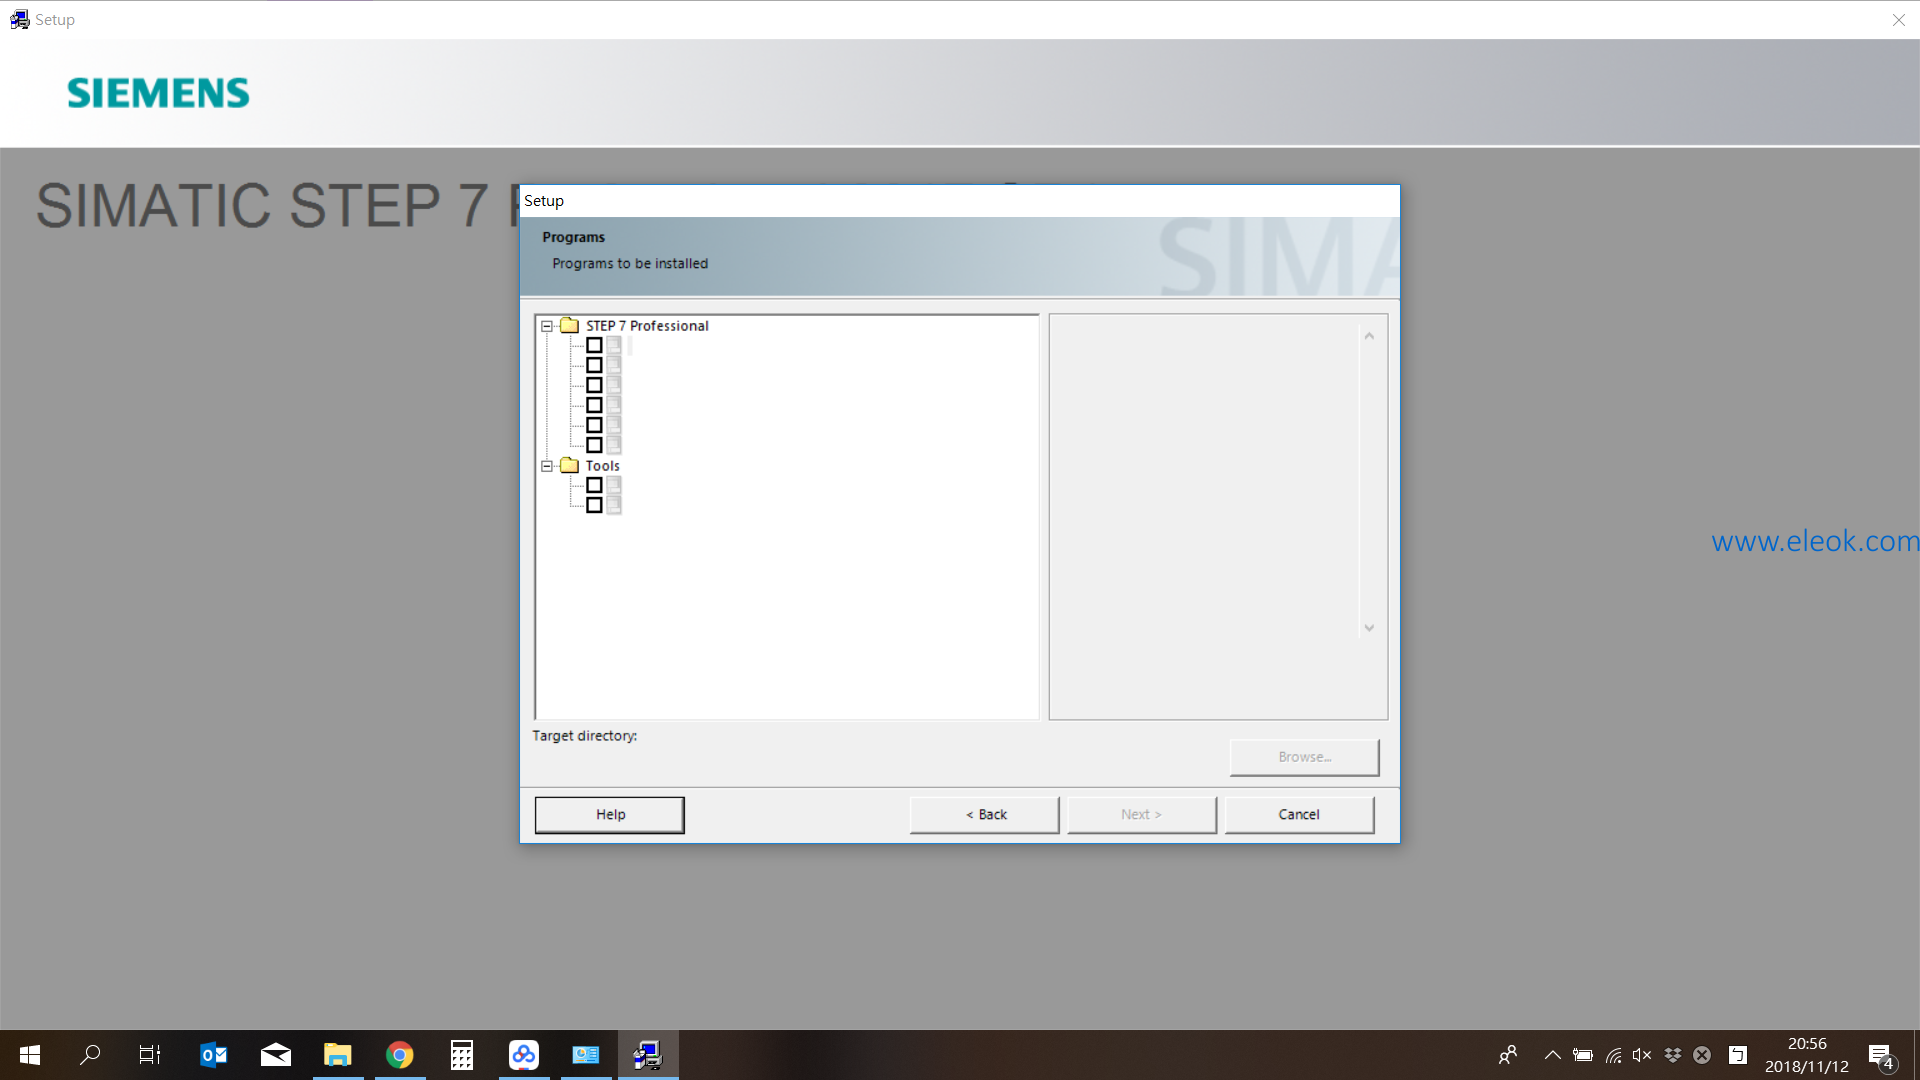Open the Calculator app in taskbar
This screenshot has width=1920, height=1080.
(462, 1055)
